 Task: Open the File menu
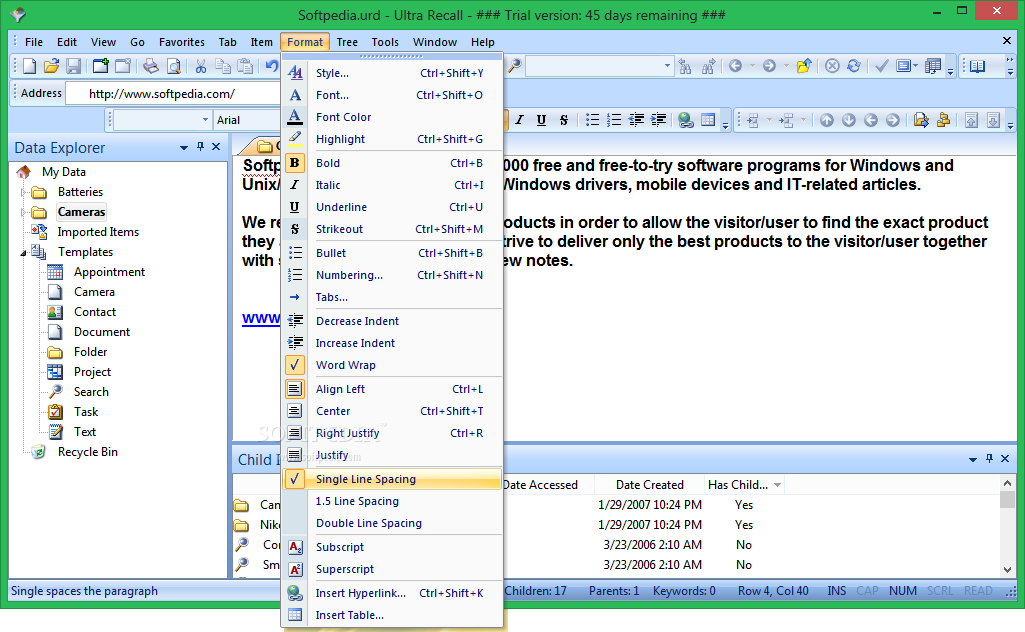point(33,42)
